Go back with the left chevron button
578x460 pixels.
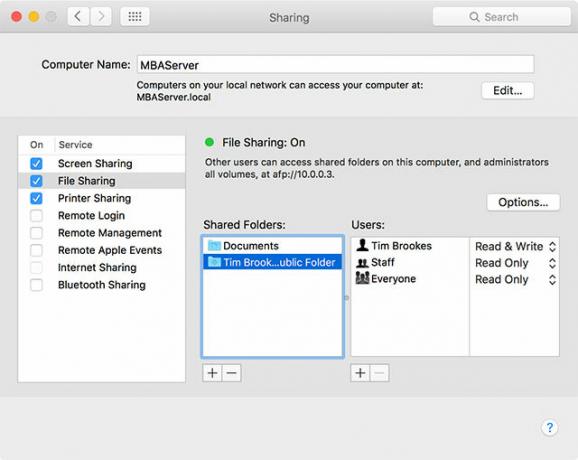pyautogui.click(x=78, y=17)
